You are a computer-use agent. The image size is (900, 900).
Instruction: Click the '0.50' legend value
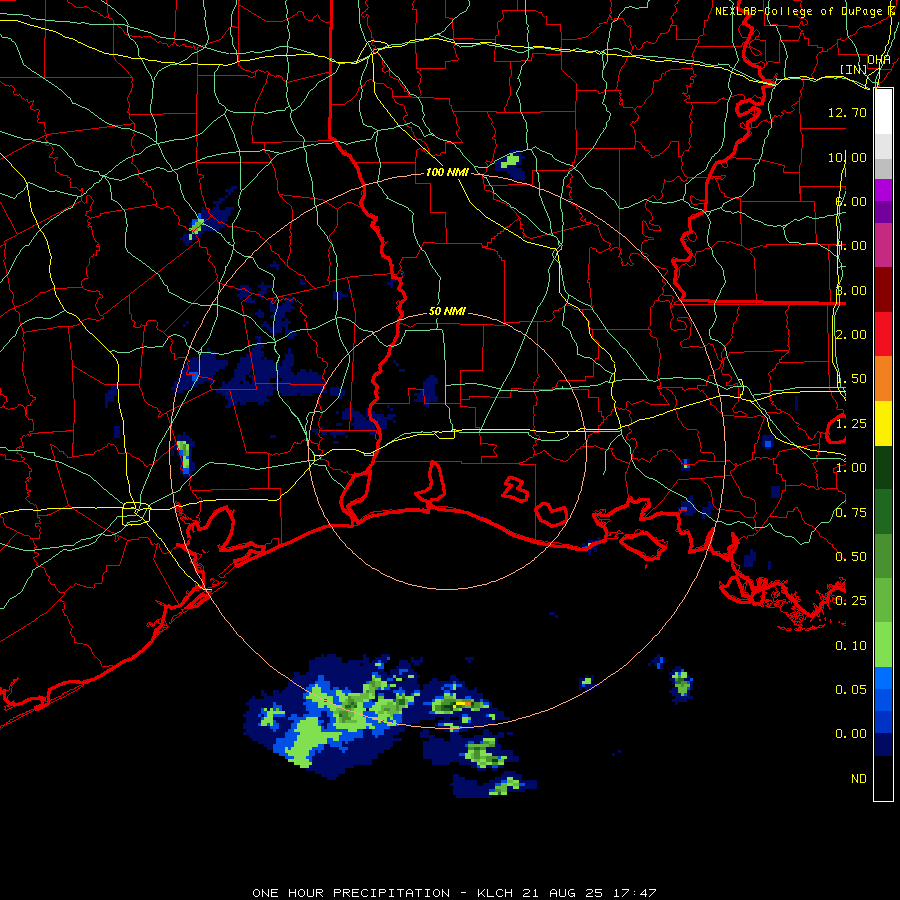coord(851,557)
